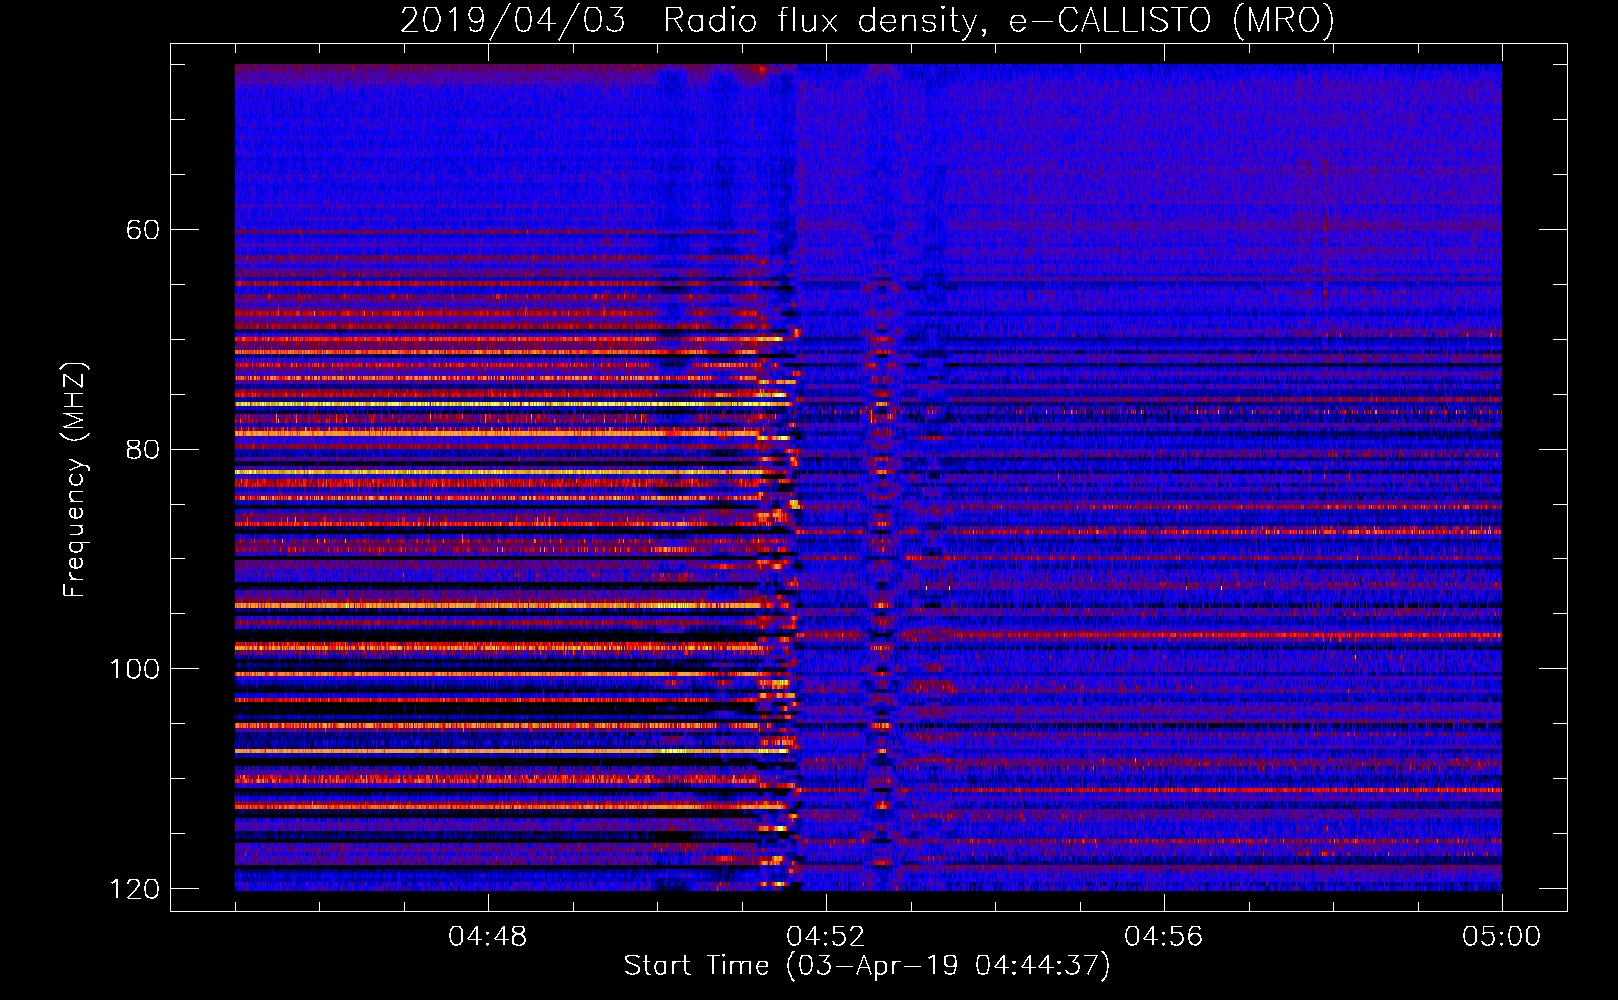
Task: Click the 60 MHz frequency tick label
Action: 143,230
